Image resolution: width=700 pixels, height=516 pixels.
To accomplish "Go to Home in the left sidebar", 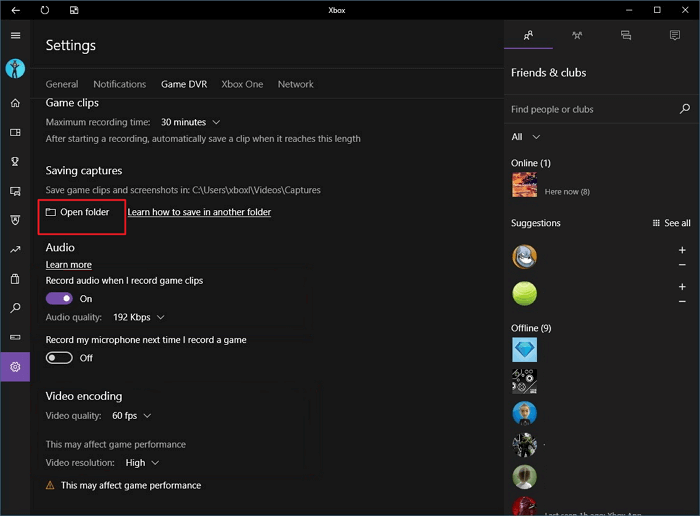I will pyautogui.click(x=15, y=103).
